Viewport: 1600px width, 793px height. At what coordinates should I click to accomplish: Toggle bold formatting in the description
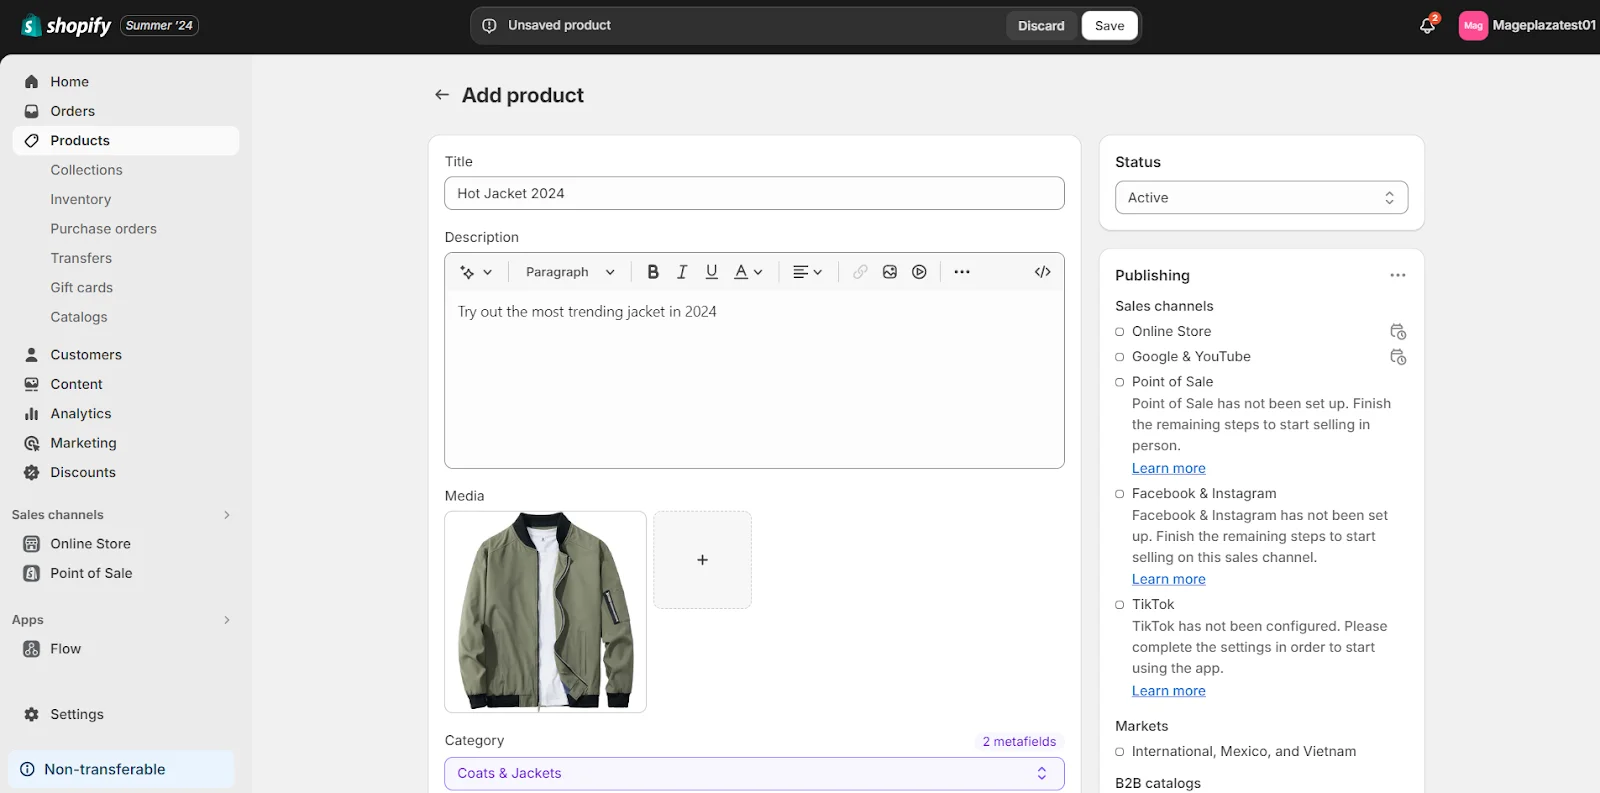653,272
